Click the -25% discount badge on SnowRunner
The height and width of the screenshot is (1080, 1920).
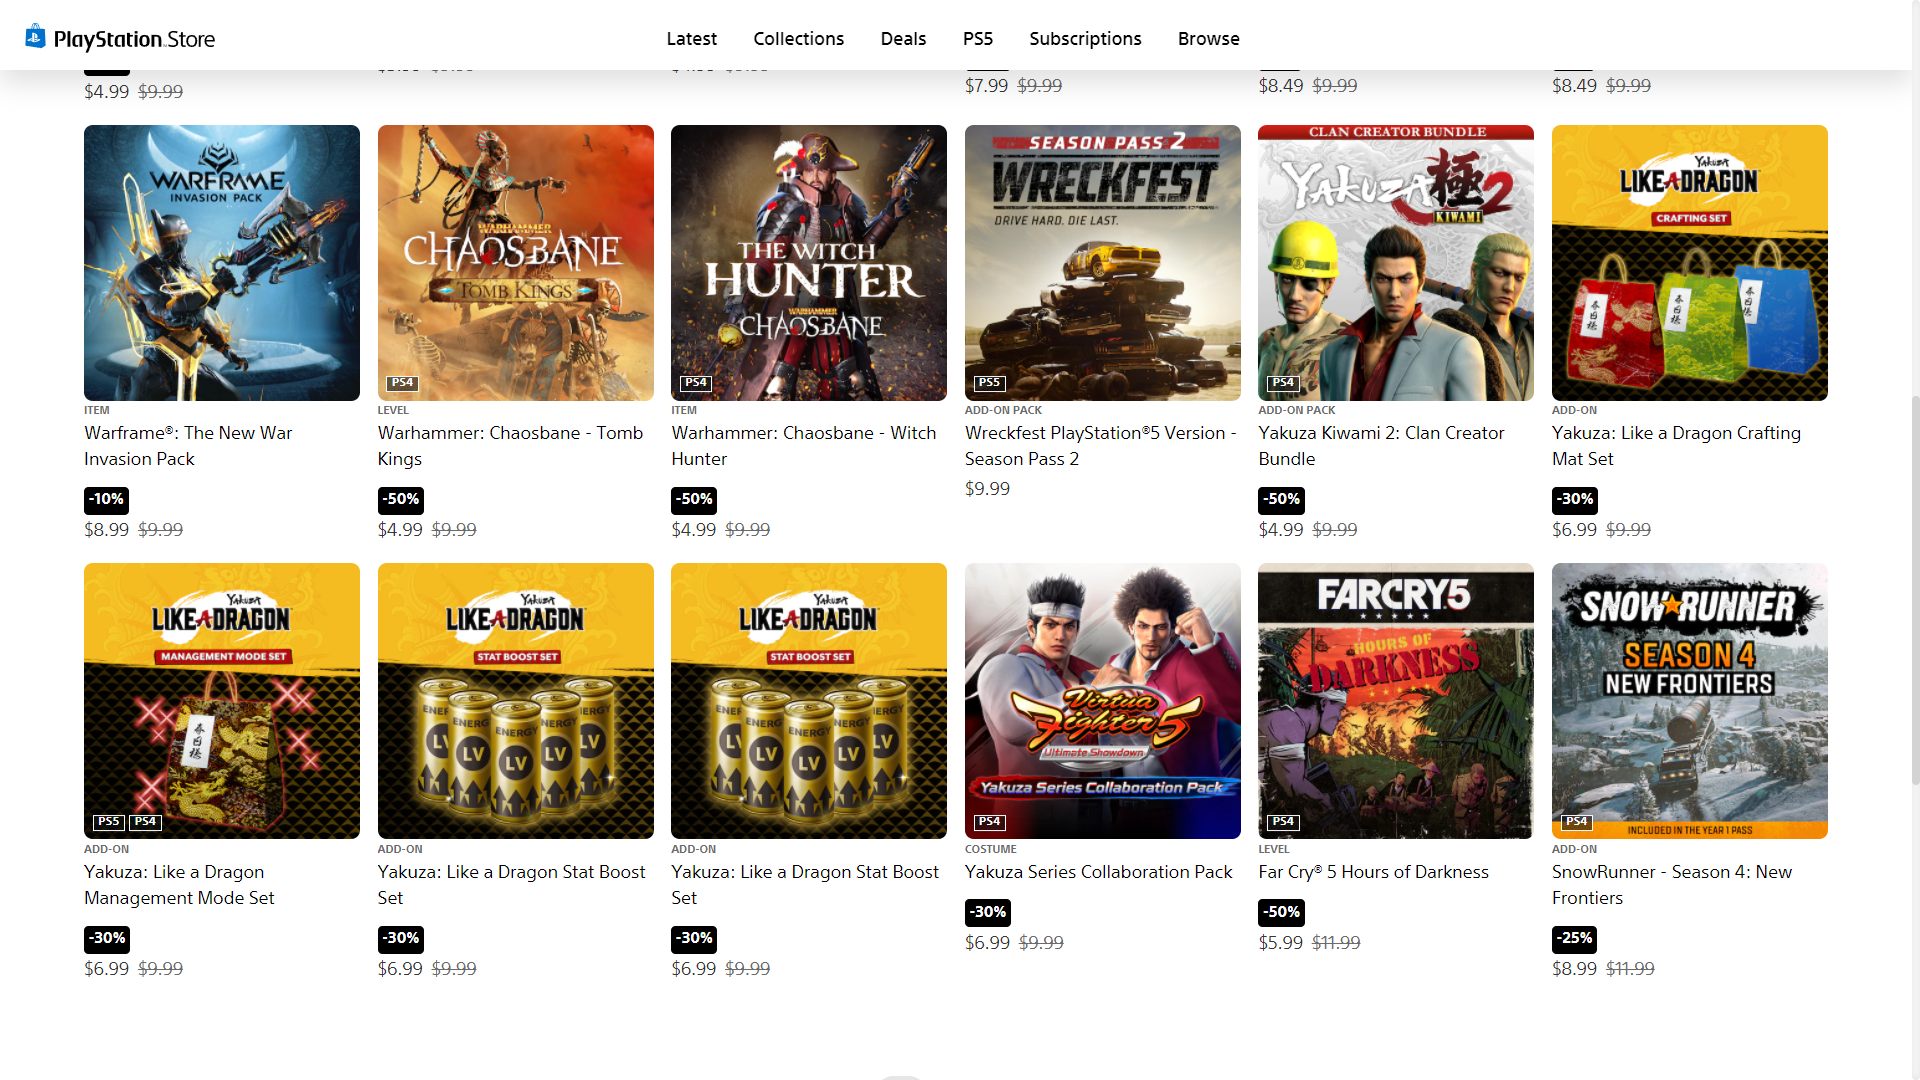coord(1574,938)
